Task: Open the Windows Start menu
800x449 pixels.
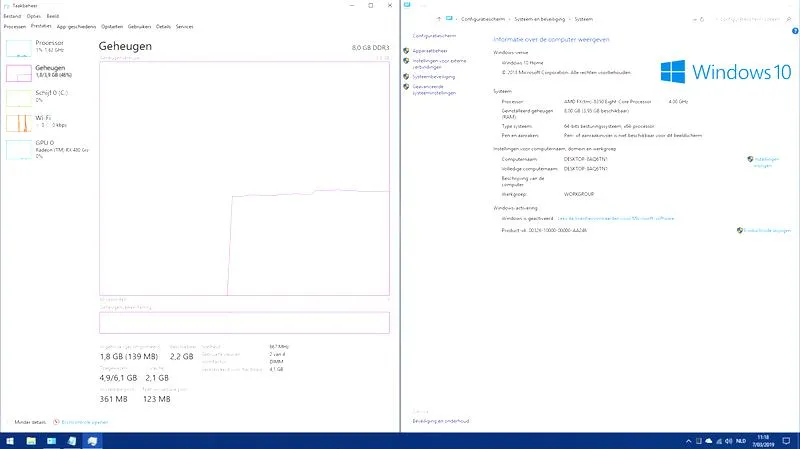Action: pyautogui.click(x=10, y=441)
